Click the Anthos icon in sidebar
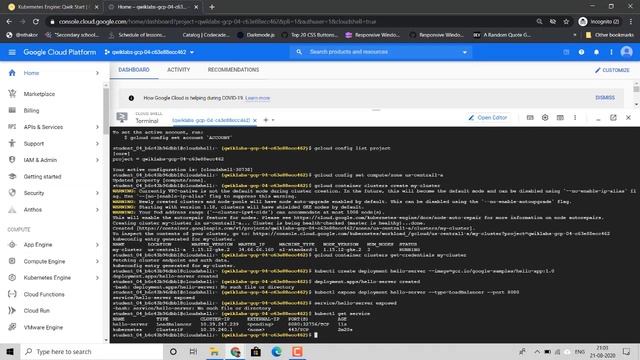This screenshot has width=640, height=360. pyautogui.click(x=12, y=209)
